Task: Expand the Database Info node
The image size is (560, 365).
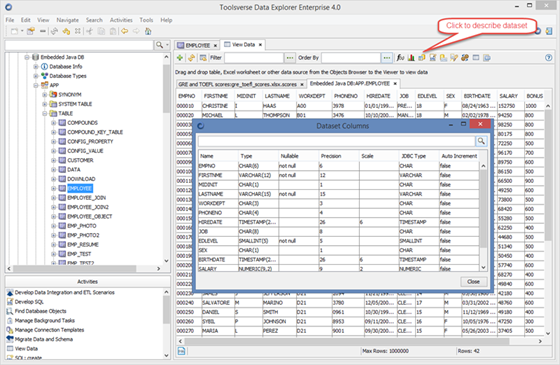Action: point(36,66)
